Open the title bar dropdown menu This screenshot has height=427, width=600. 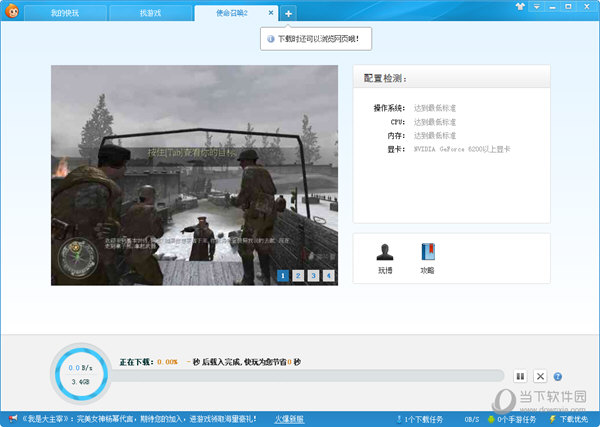click(536, 6)
